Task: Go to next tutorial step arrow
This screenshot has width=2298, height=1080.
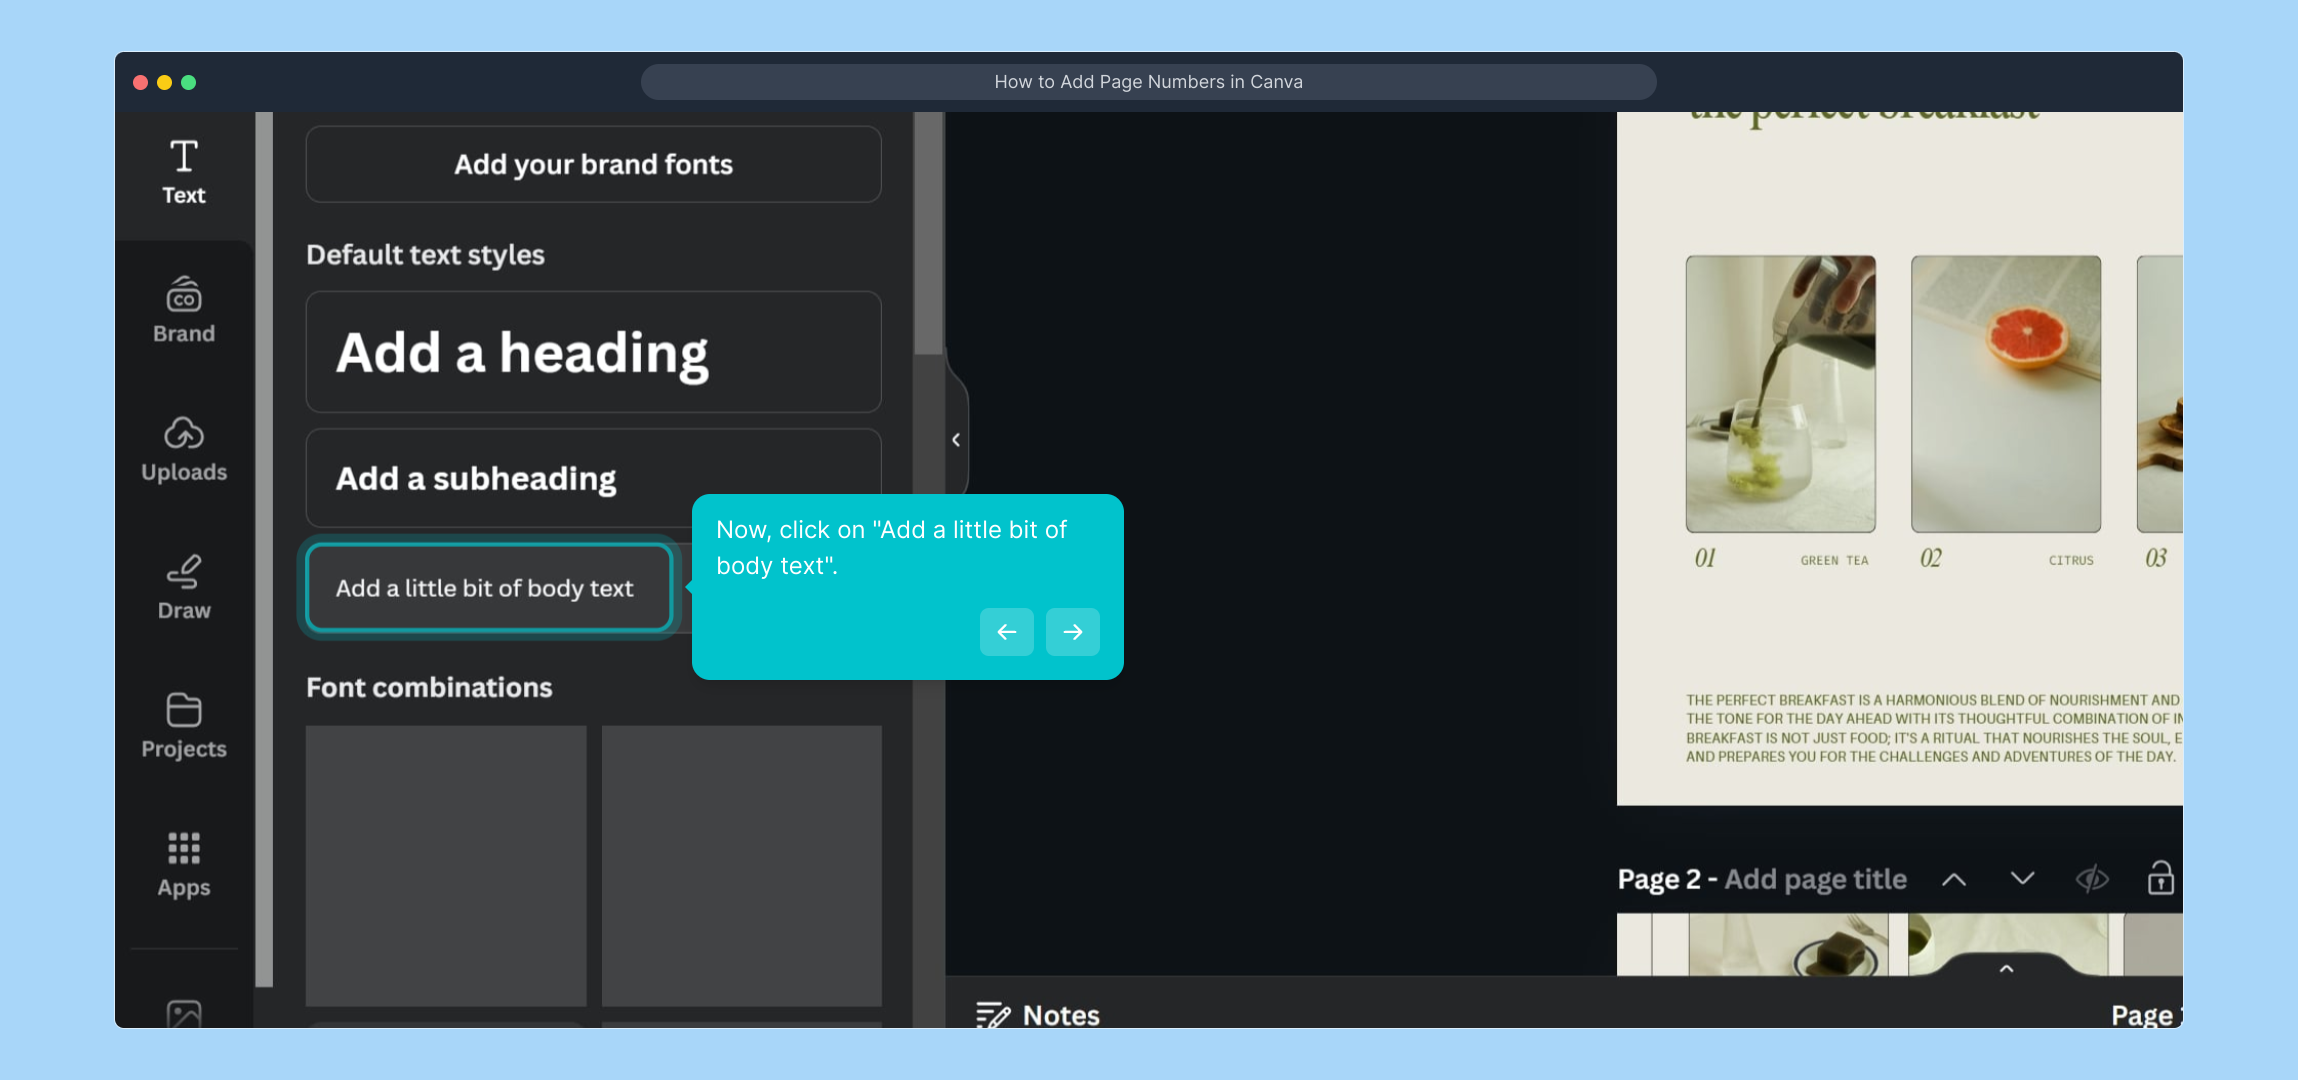Action: click(x=1072, y=632)
